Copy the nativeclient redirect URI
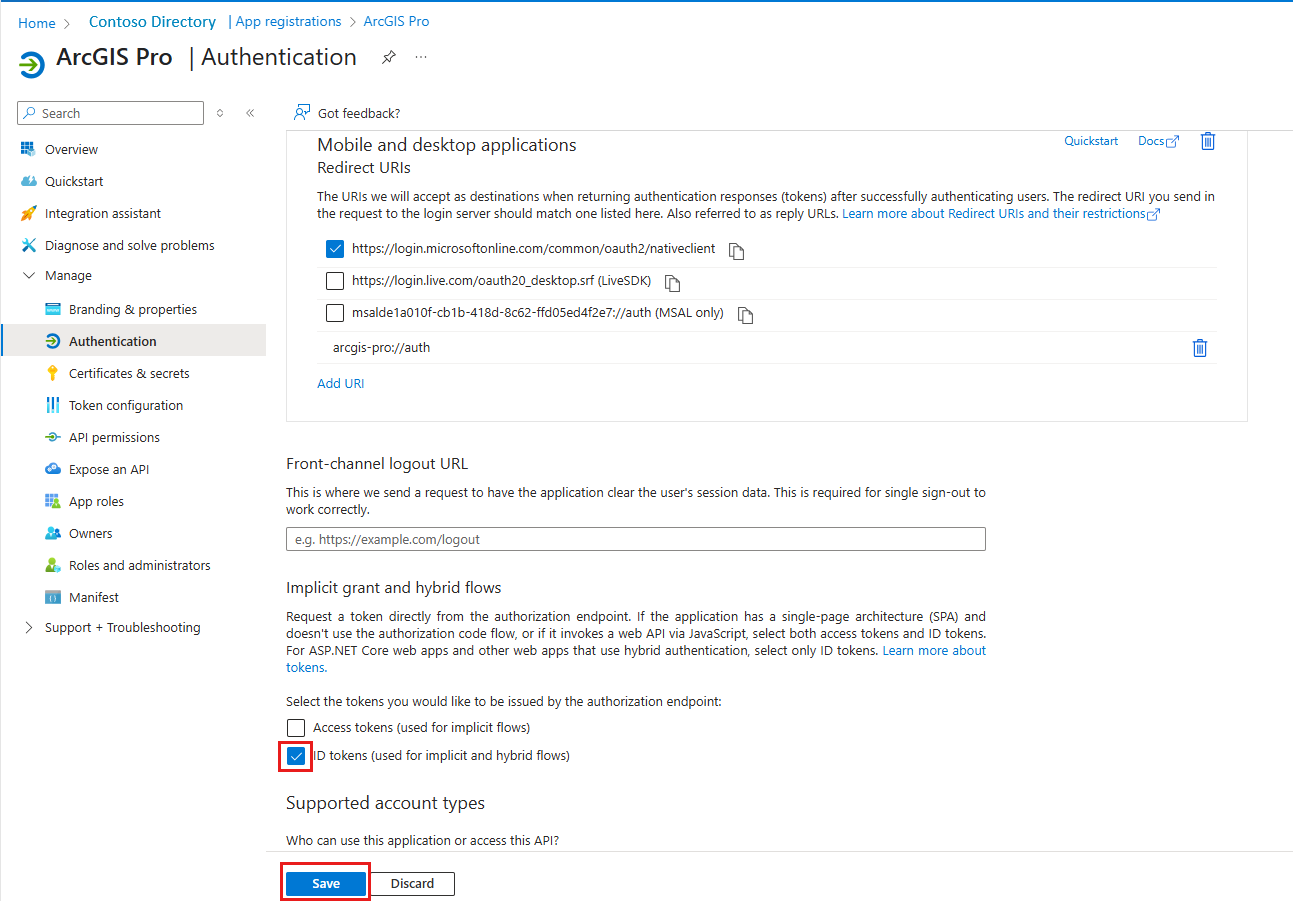Viewport: 1293px width, 901px height. [x=737, y=251]
